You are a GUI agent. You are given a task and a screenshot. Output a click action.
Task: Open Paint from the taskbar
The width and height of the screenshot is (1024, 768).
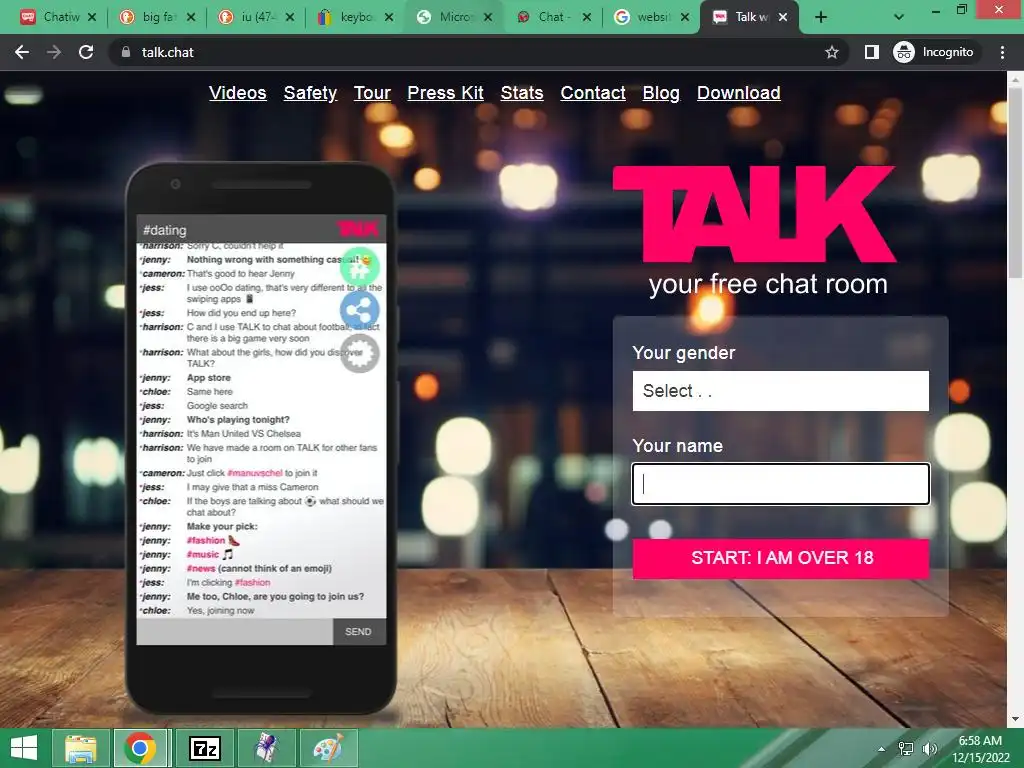pos(328,748)
